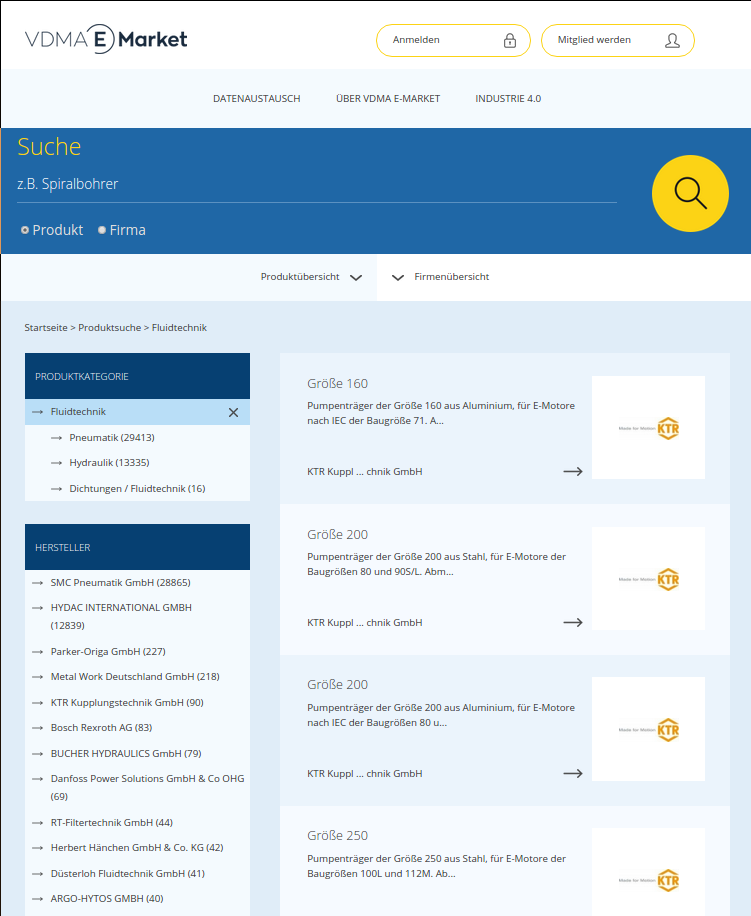
Task: Filter by Dichtungen / Fluidtechnik (16)
Action: [137, 488]
